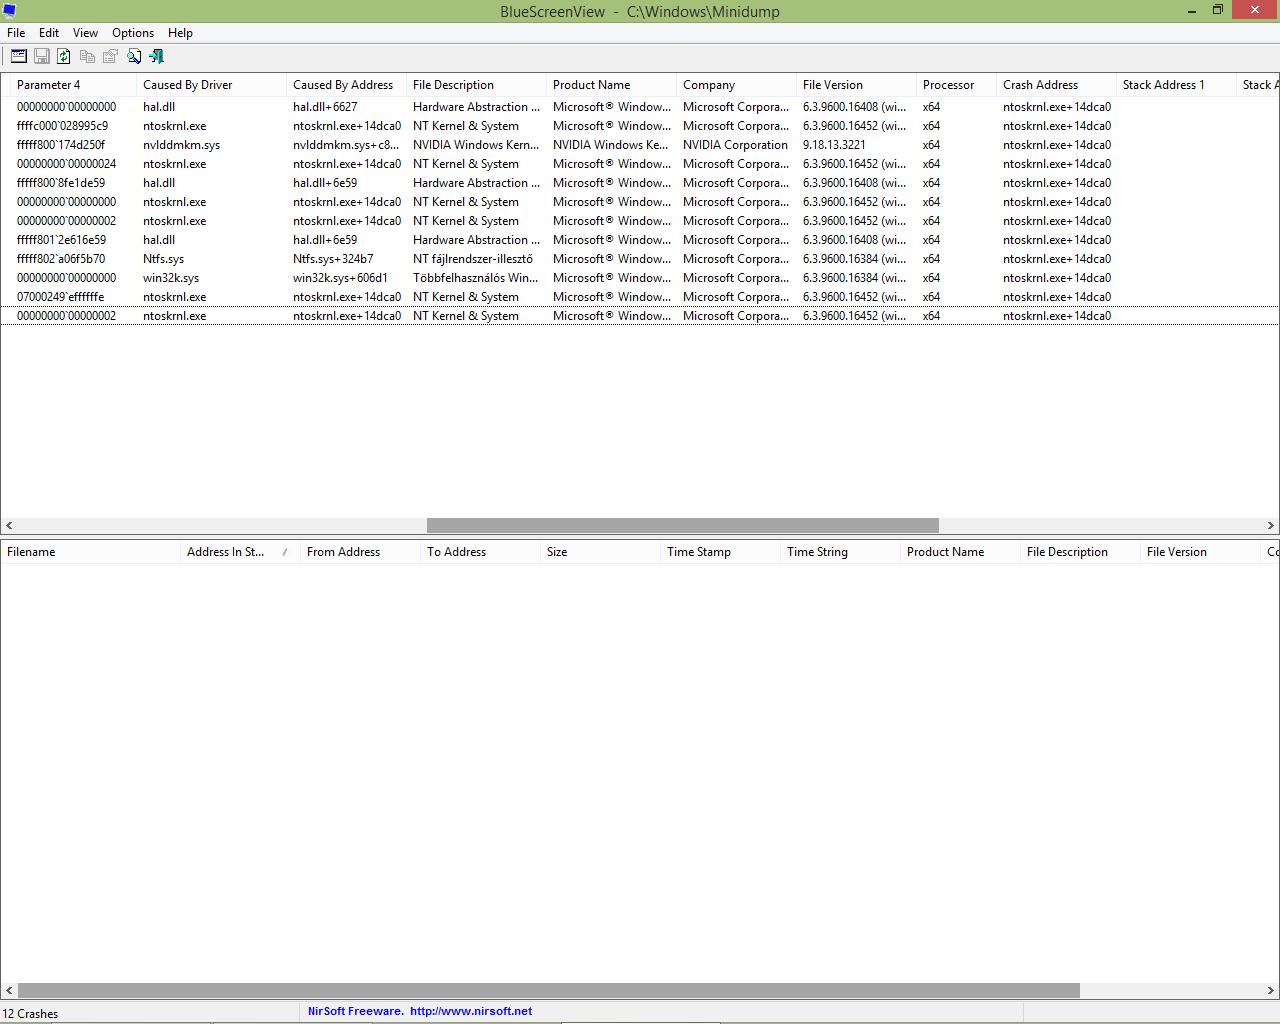Click the Time Stamp column header
This screenshot has width=1280, height=1024.
pos(720,552)
